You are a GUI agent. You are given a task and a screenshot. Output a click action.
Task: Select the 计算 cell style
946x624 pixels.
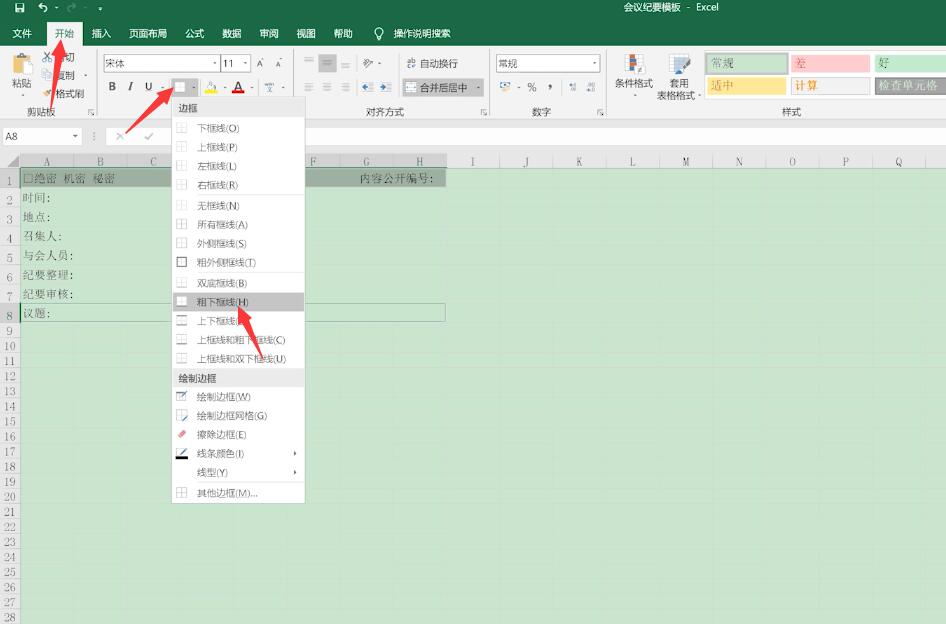pos(830,86)
